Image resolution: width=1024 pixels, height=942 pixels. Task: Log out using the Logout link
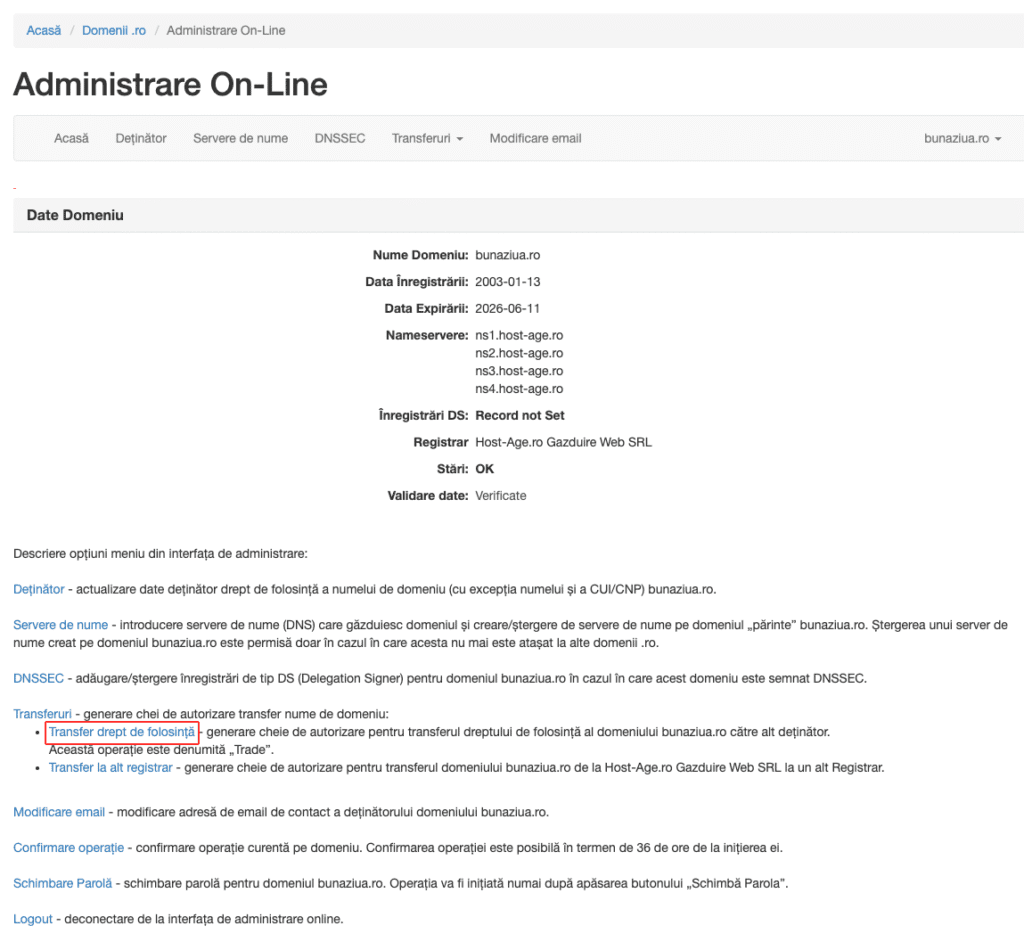(32, 919)
